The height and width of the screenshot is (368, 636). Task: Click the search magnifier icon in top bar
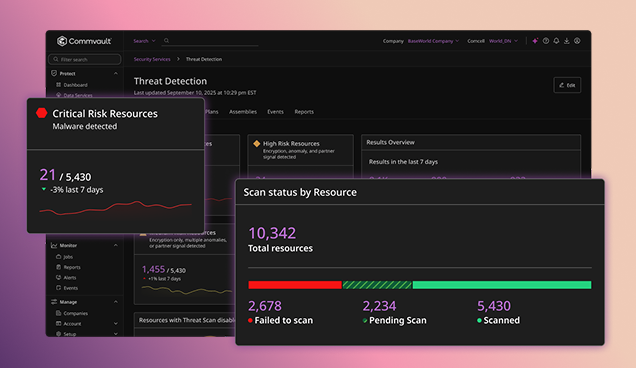pyautogui.click(x=166, y=41)
